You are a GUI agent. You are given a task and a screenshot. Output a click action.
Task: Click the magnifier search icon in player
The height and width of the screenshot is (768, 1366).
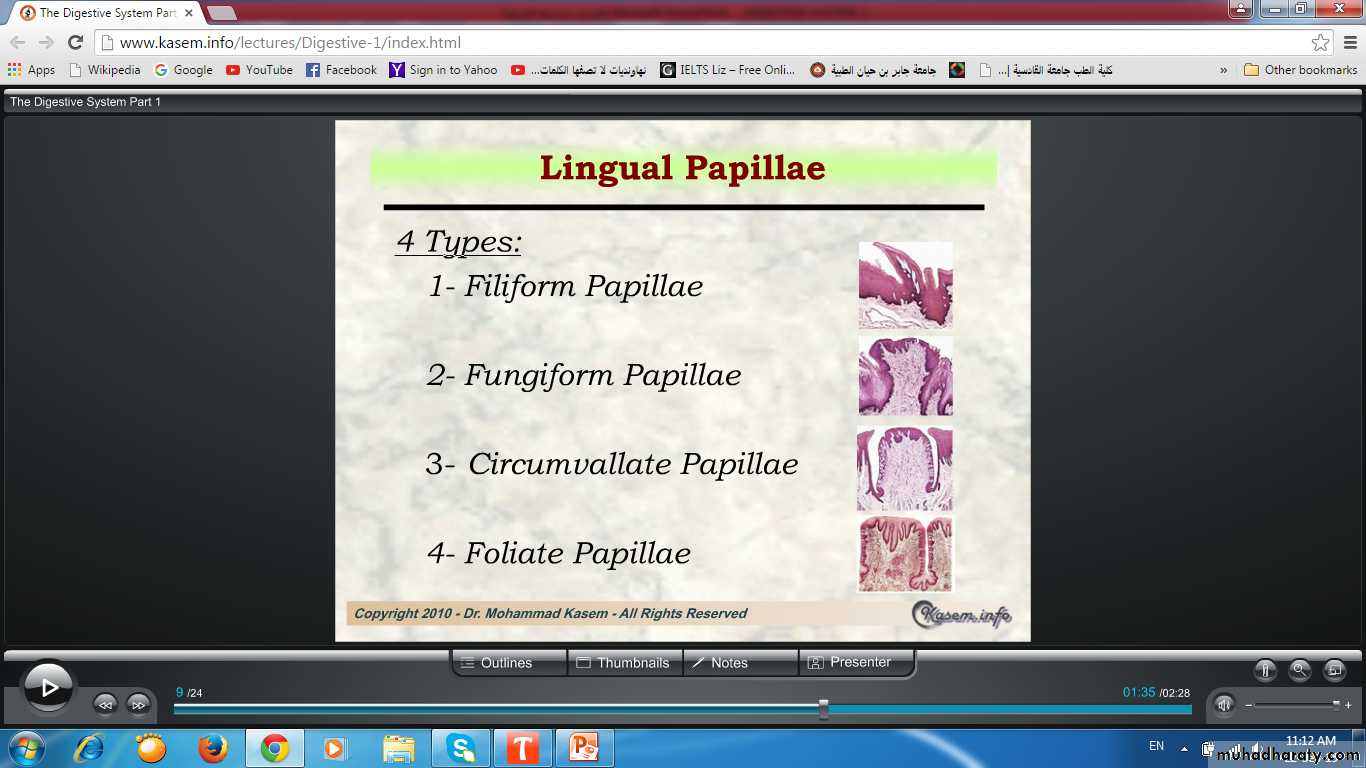[1299, 670]
